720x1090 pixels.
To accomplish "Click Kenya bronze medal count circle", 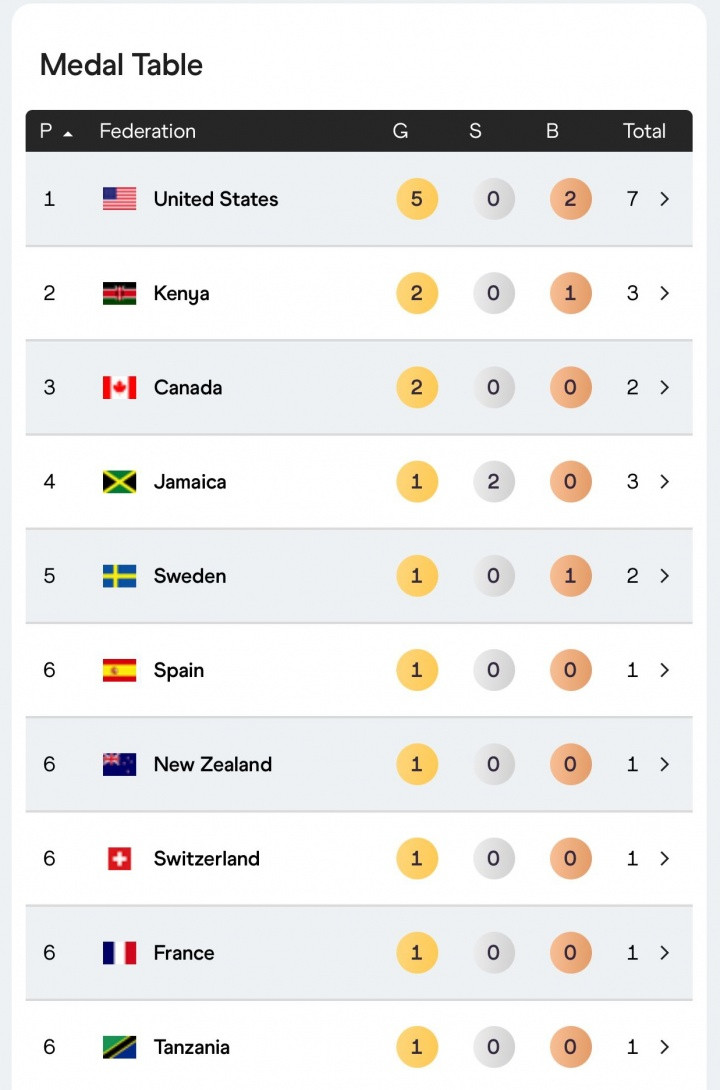I will [x=570, y=293].
